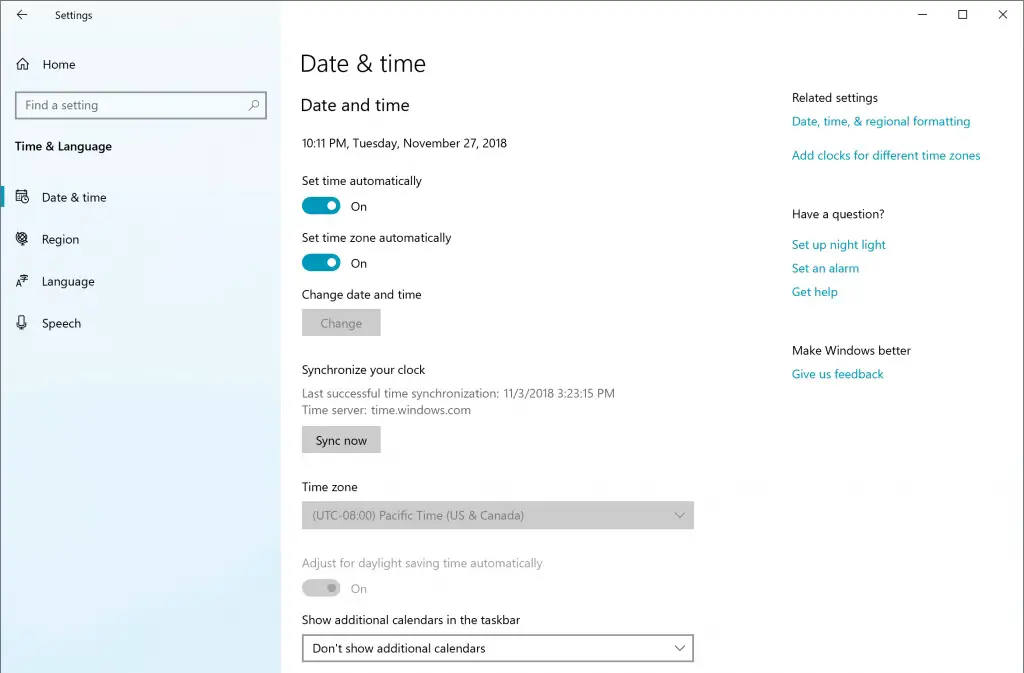Click the current date and time text
Image resolution: width=1024 pixels, height=673 pixels.
404,143
